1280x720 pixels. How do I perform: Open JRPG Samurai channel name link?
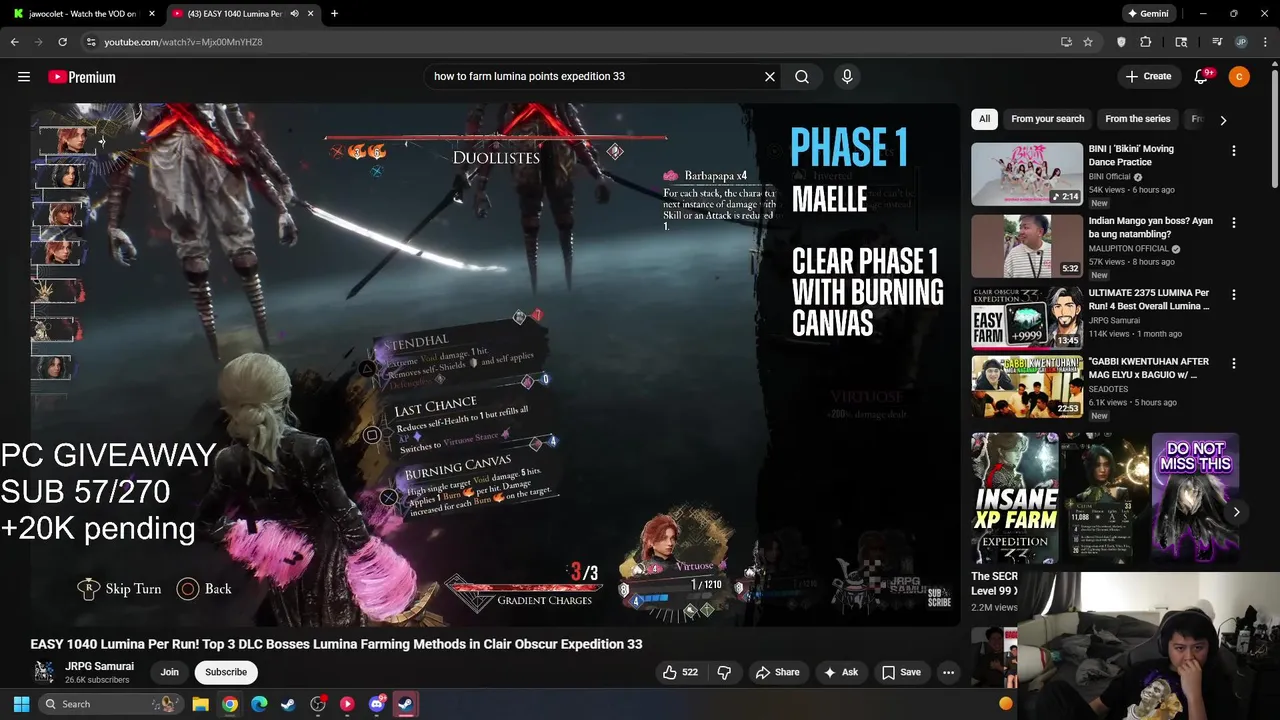(99, 666)
